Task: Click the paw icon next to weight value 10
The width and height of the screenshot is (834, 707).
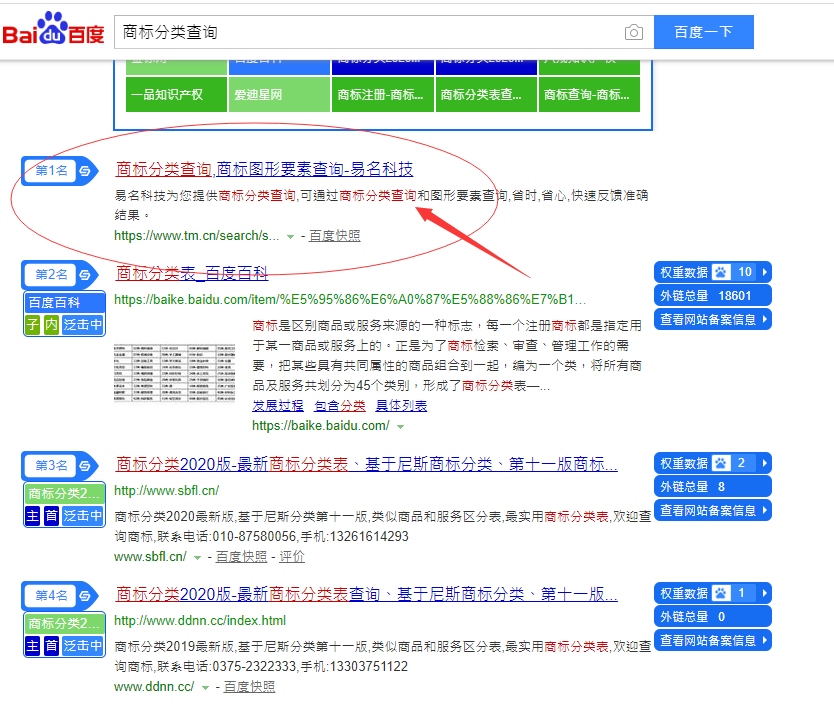Action: 721,272
